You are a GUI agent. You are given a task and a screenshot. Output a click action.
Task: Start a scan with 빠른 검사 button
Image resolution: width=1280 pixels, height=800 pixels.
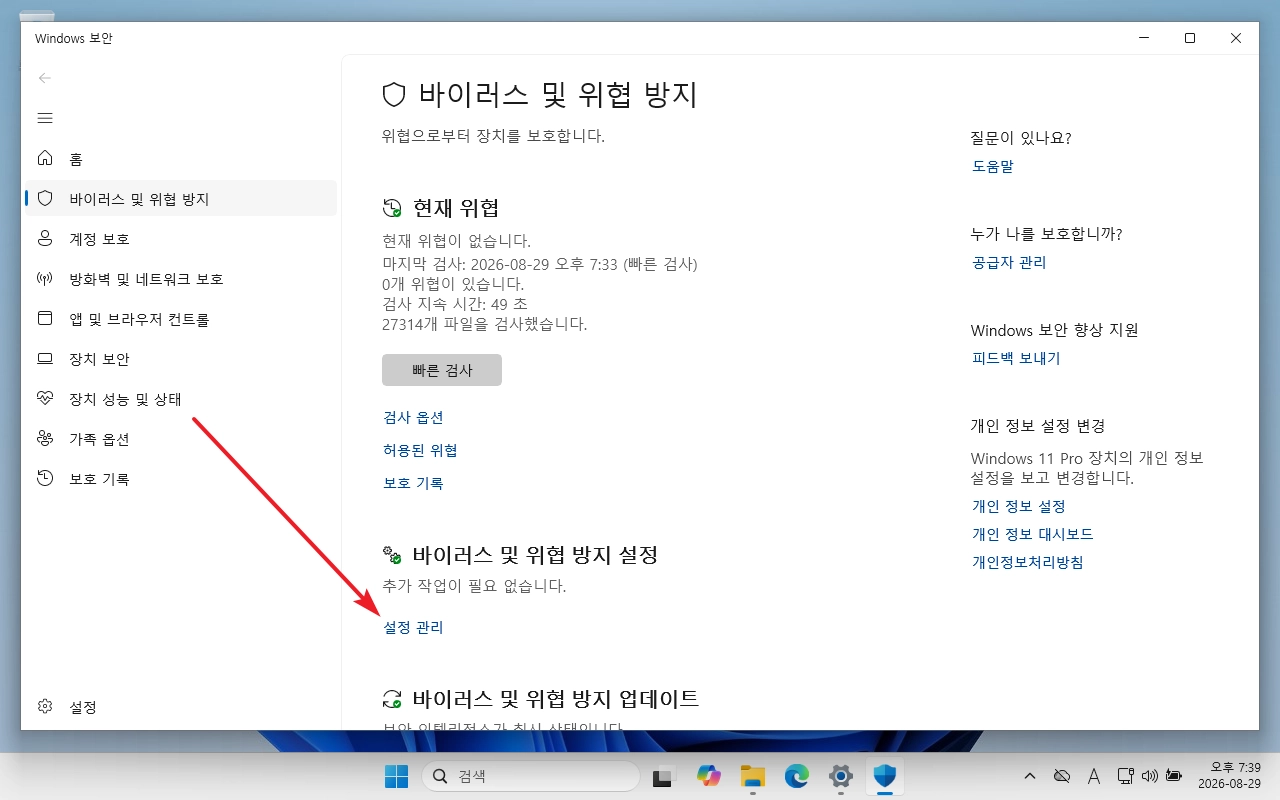click(x=442, y=370)
